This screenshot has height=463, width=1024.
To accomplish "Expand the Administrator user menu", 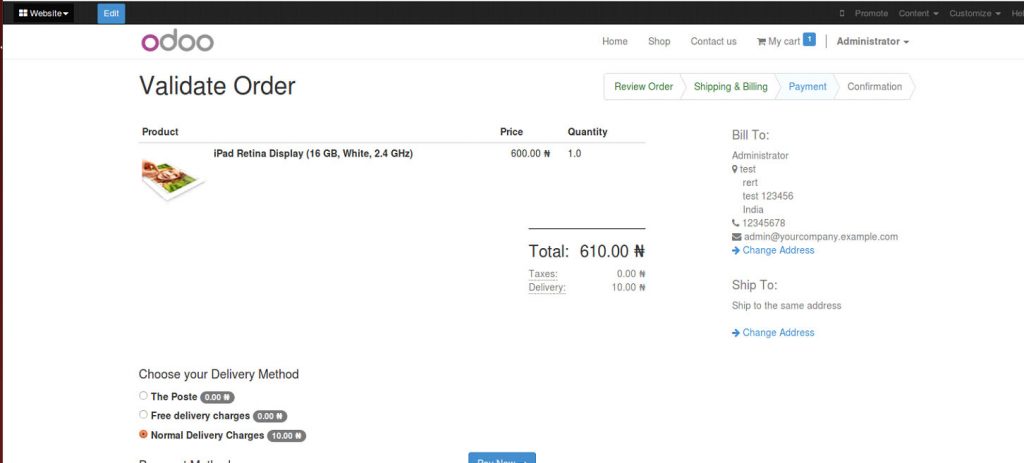I will [872, 41].
